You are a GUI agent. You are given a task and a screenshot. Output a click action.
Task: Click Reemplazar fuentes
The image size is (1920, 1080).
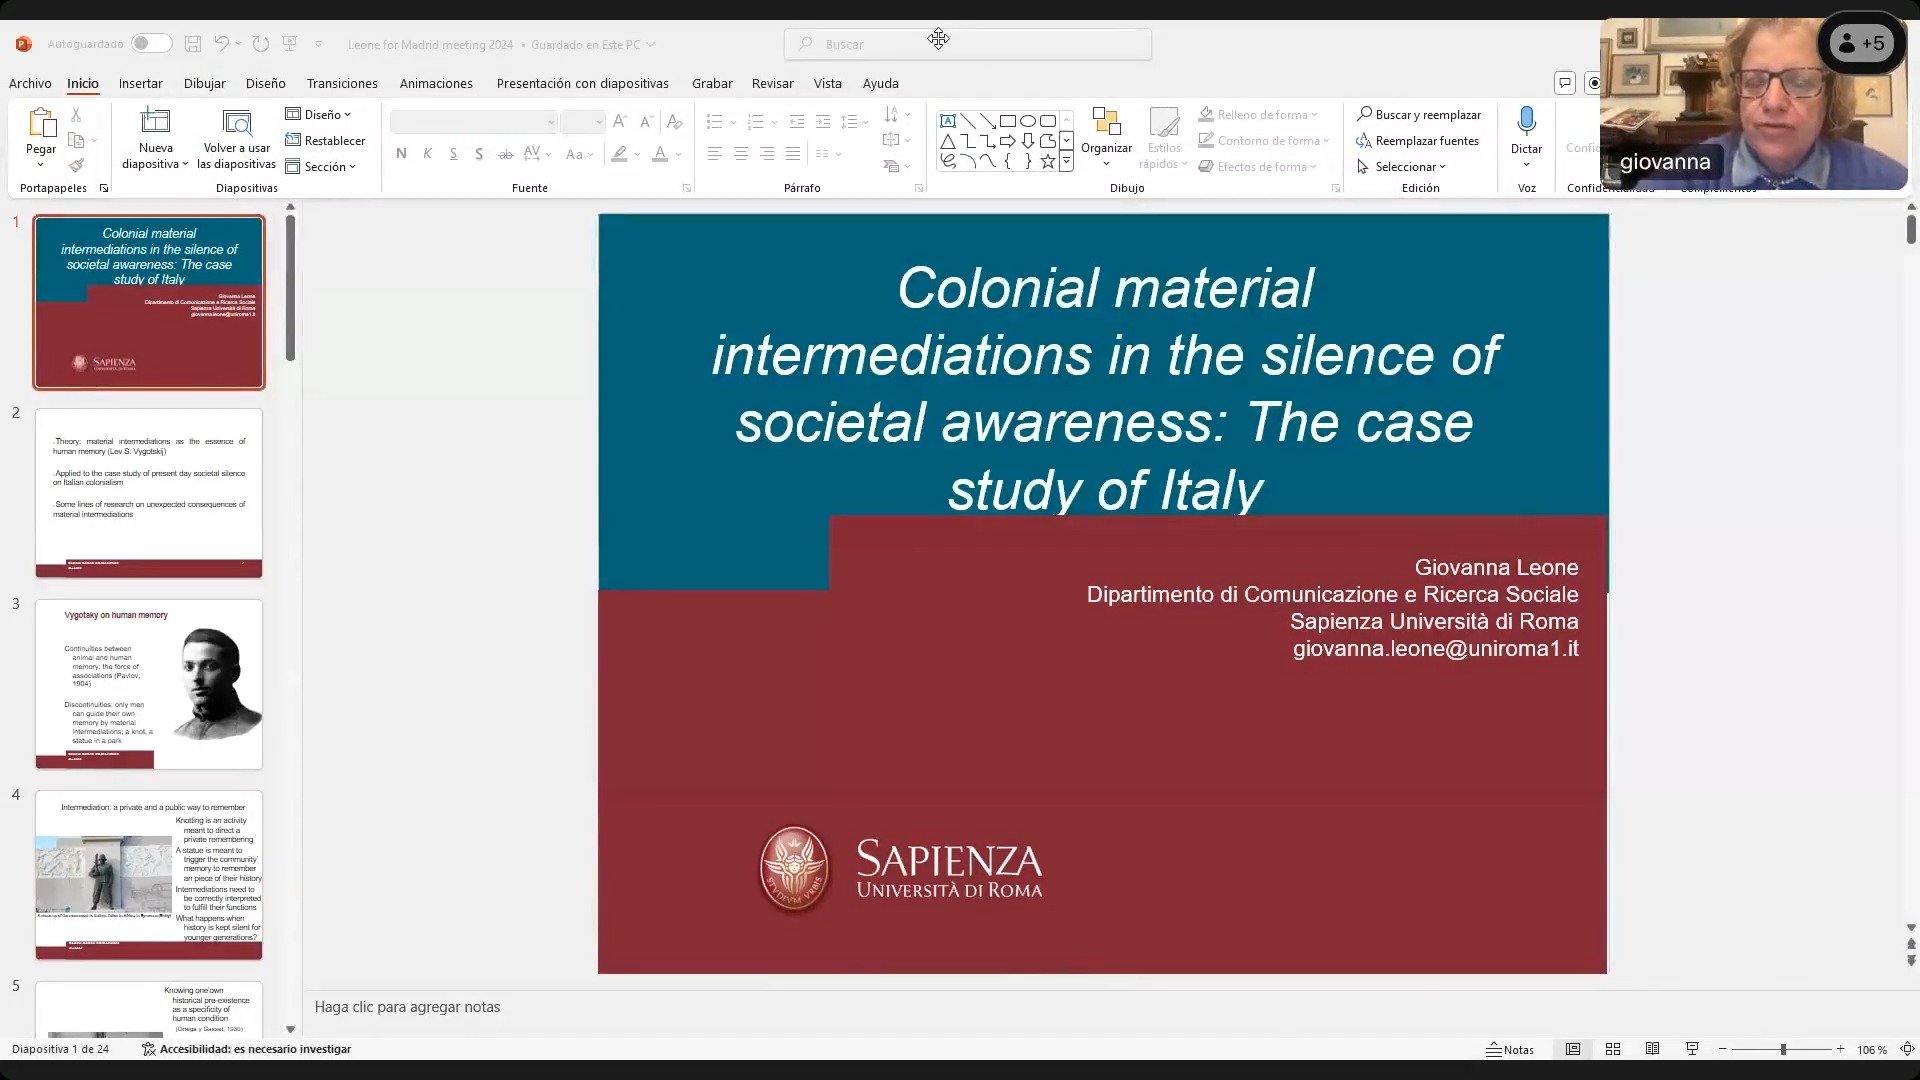[x=1417, y=141]
